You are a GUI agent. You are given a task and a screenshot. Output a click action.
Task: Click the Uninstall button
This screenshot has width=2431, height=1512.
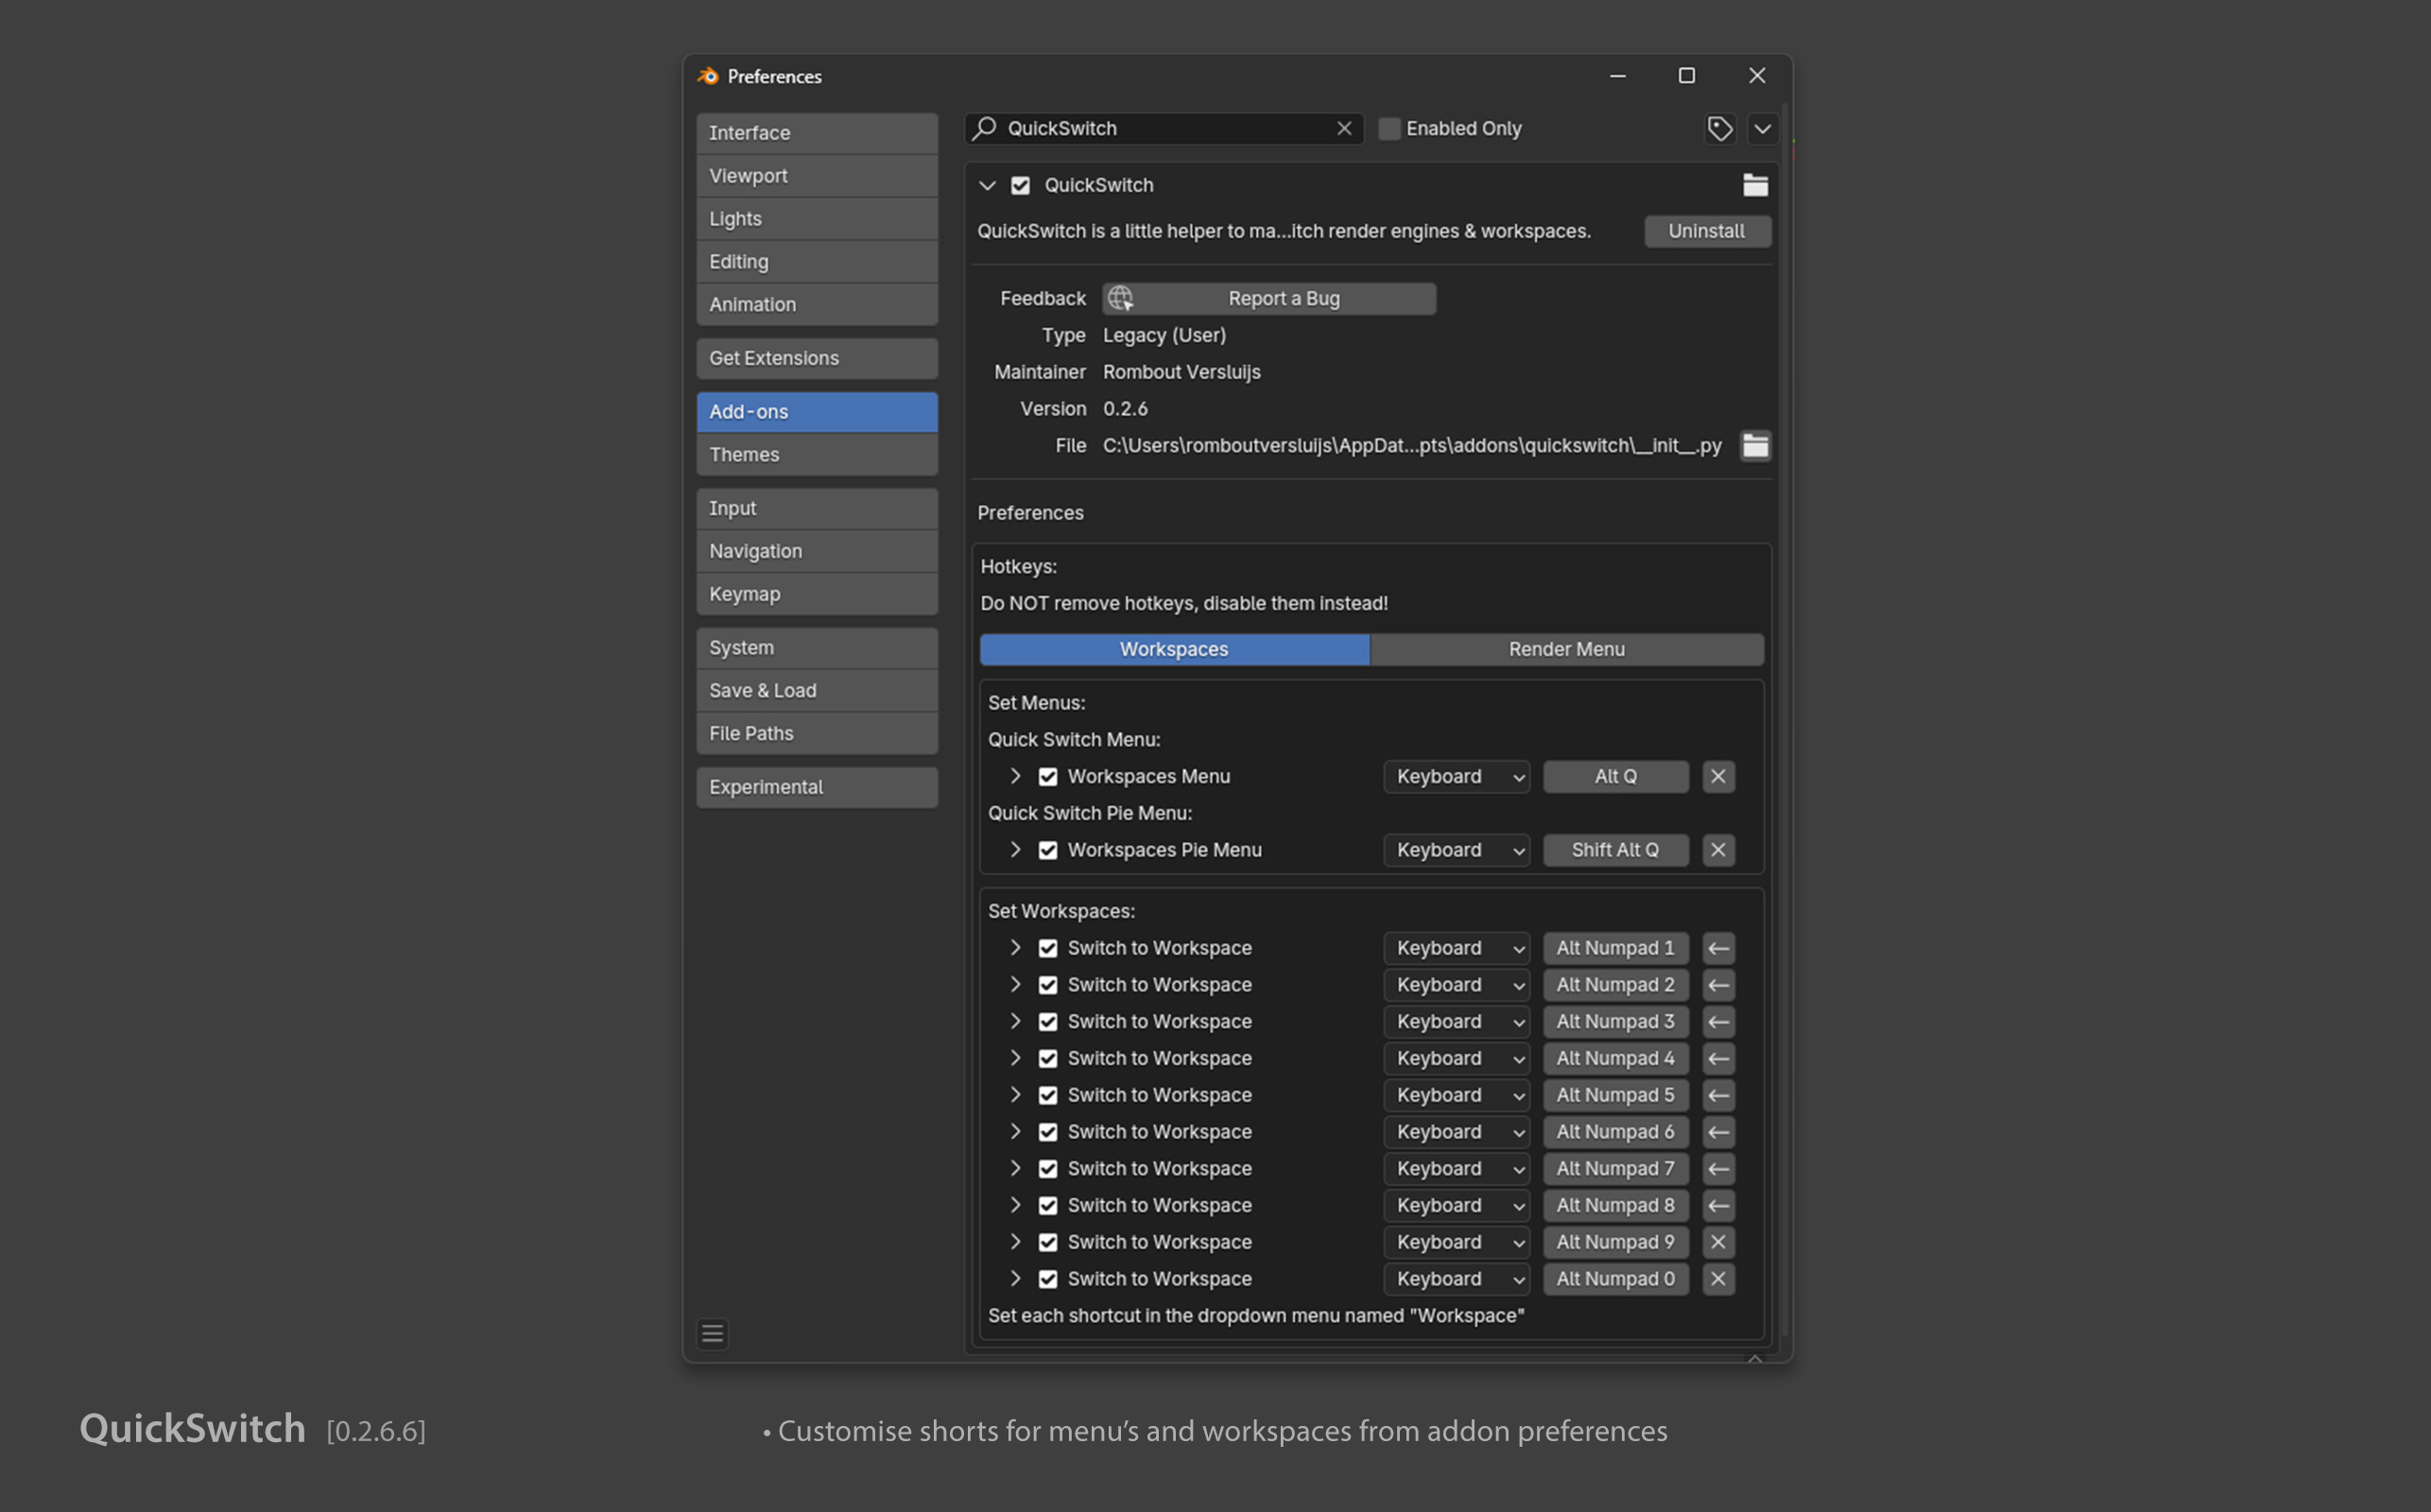1706,232
